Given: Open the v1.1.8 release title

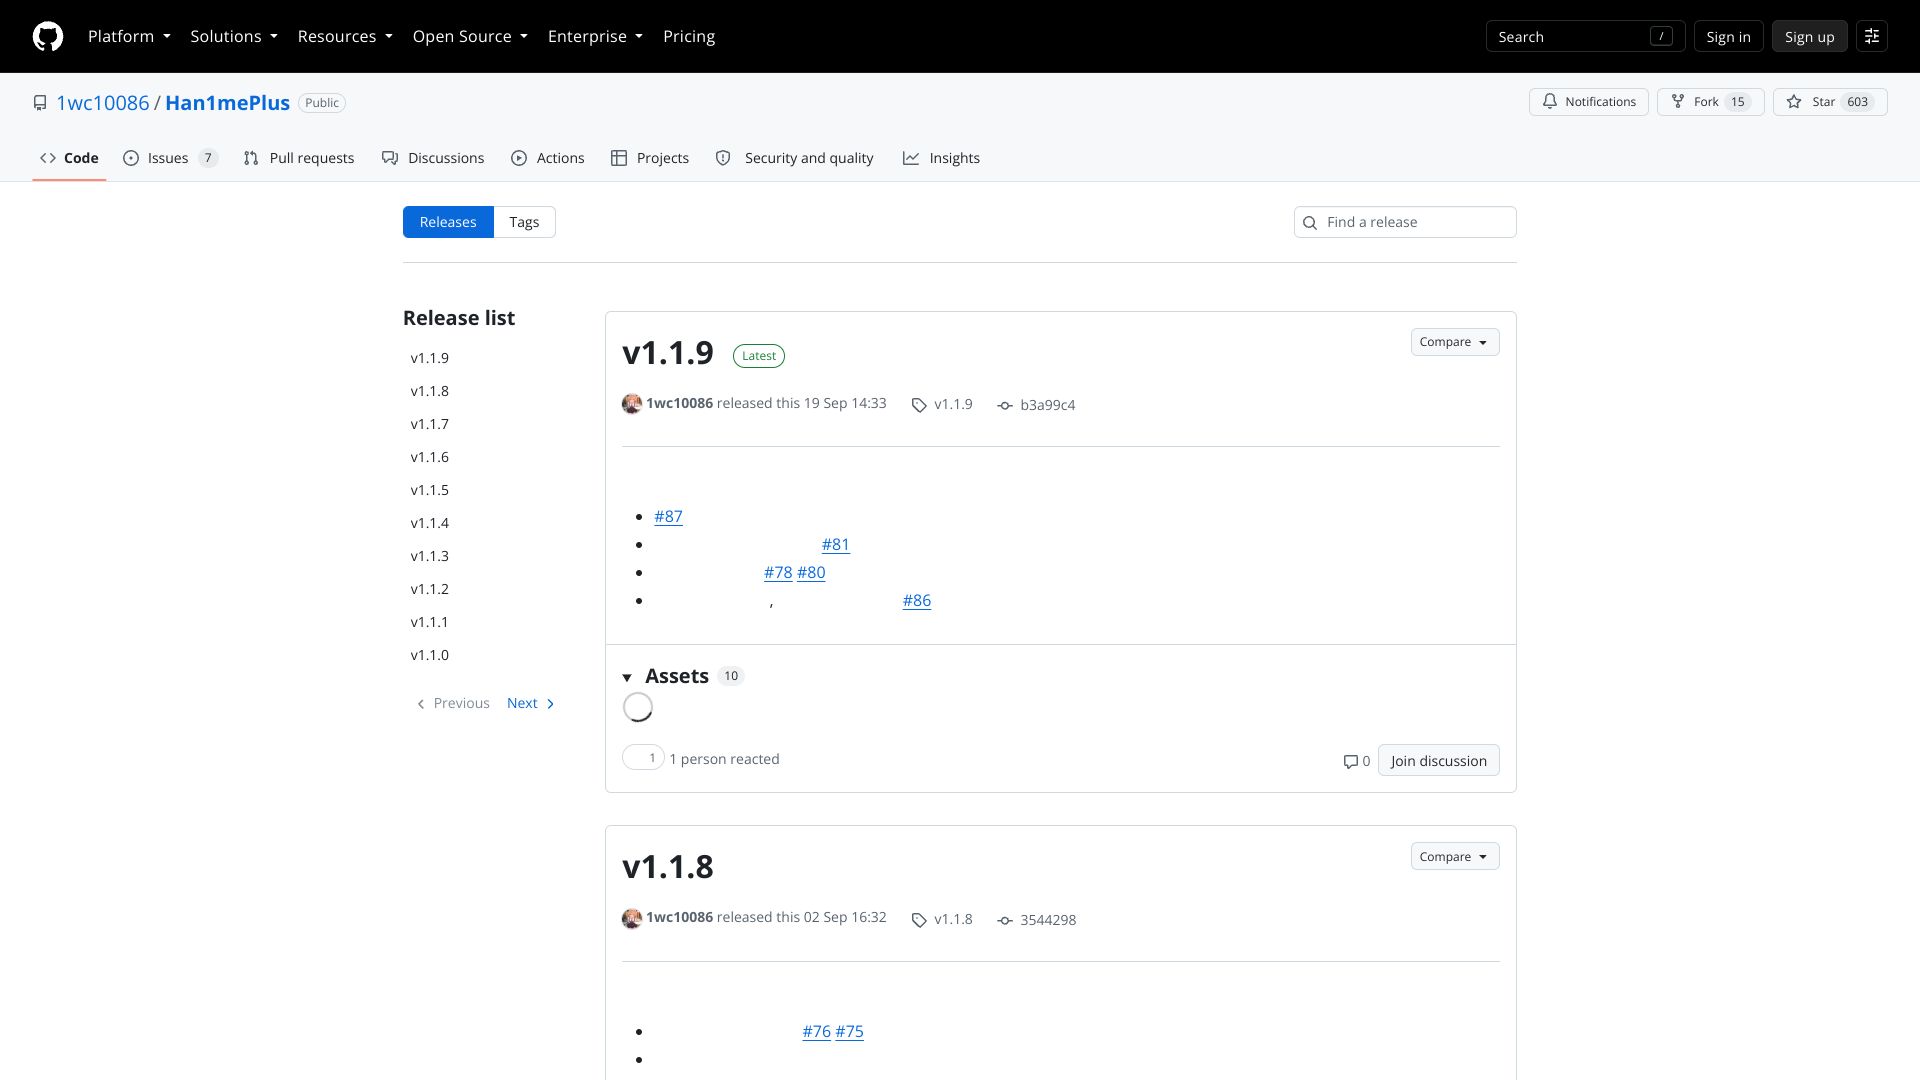Looking at the screenshot, I should point(668,866).
